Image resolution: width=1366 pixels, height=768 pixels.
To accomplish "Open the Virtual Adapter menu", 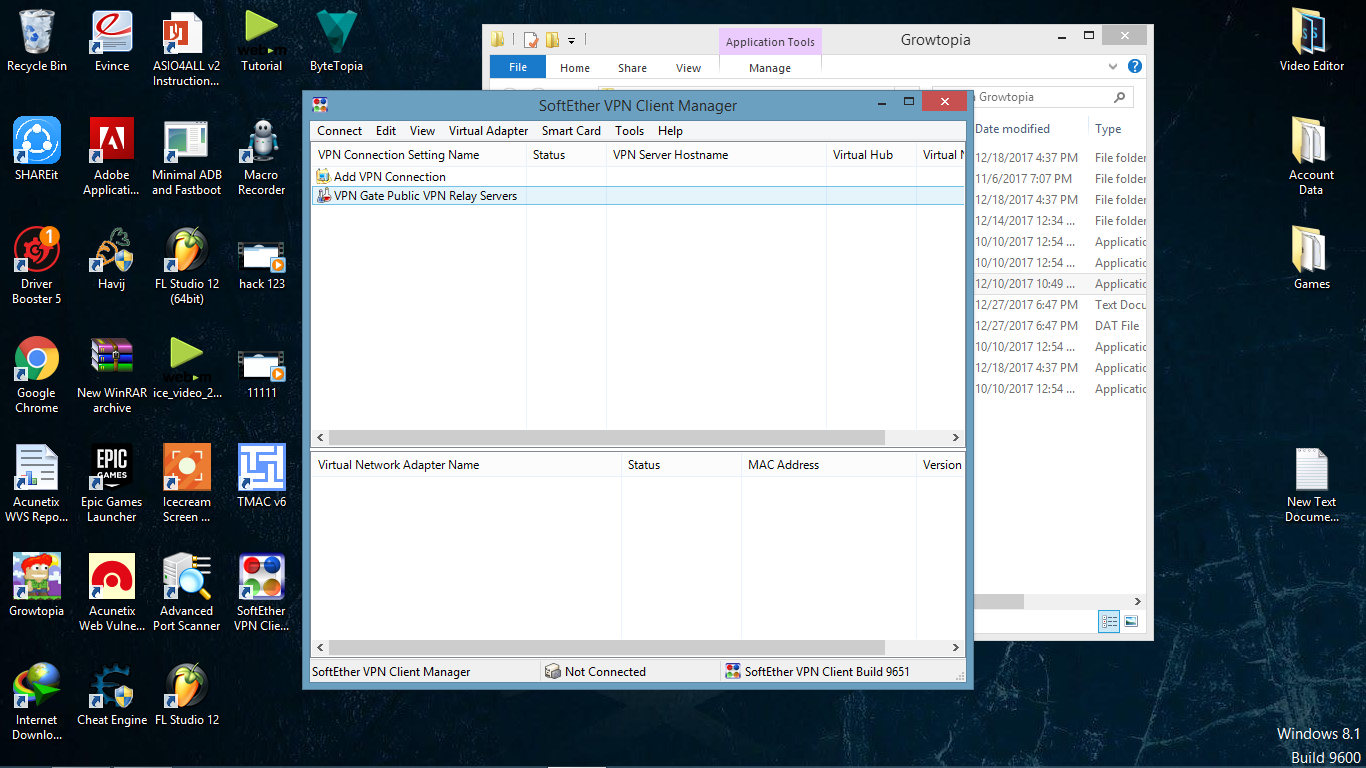I will 488,131.
